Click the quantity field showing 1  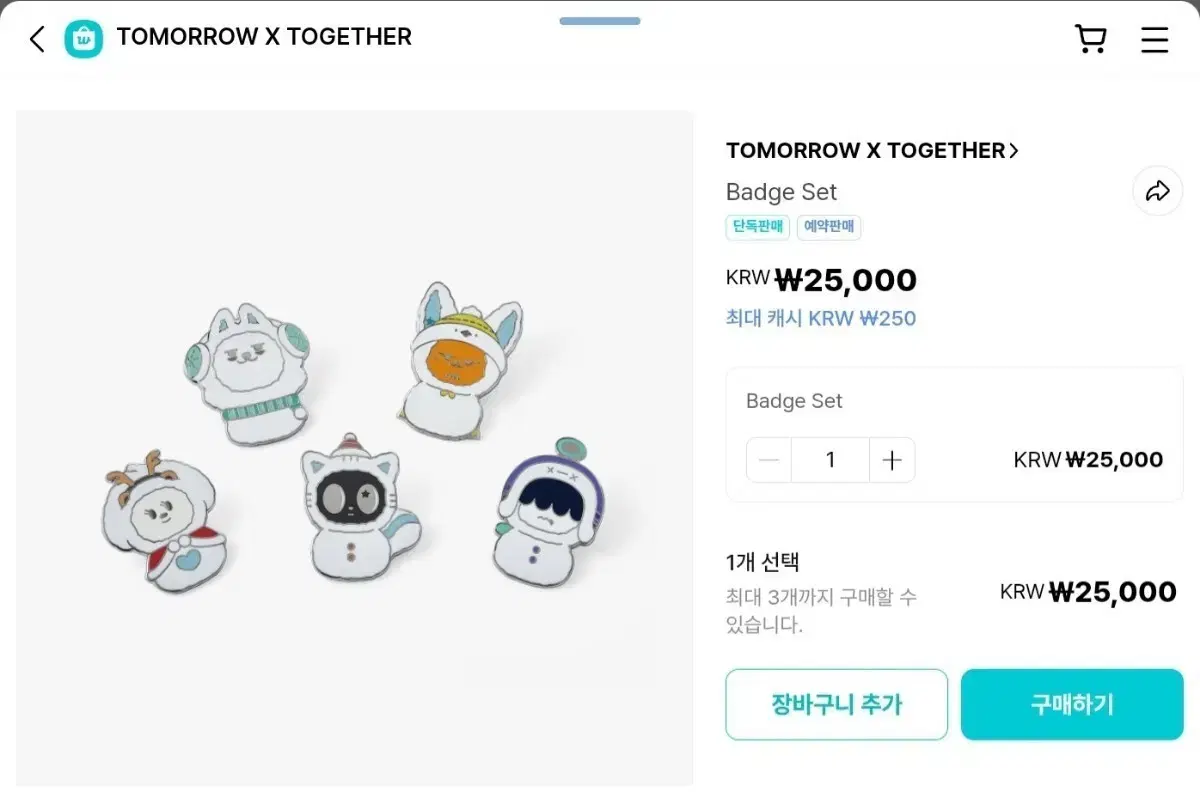(x=830, y=460)
